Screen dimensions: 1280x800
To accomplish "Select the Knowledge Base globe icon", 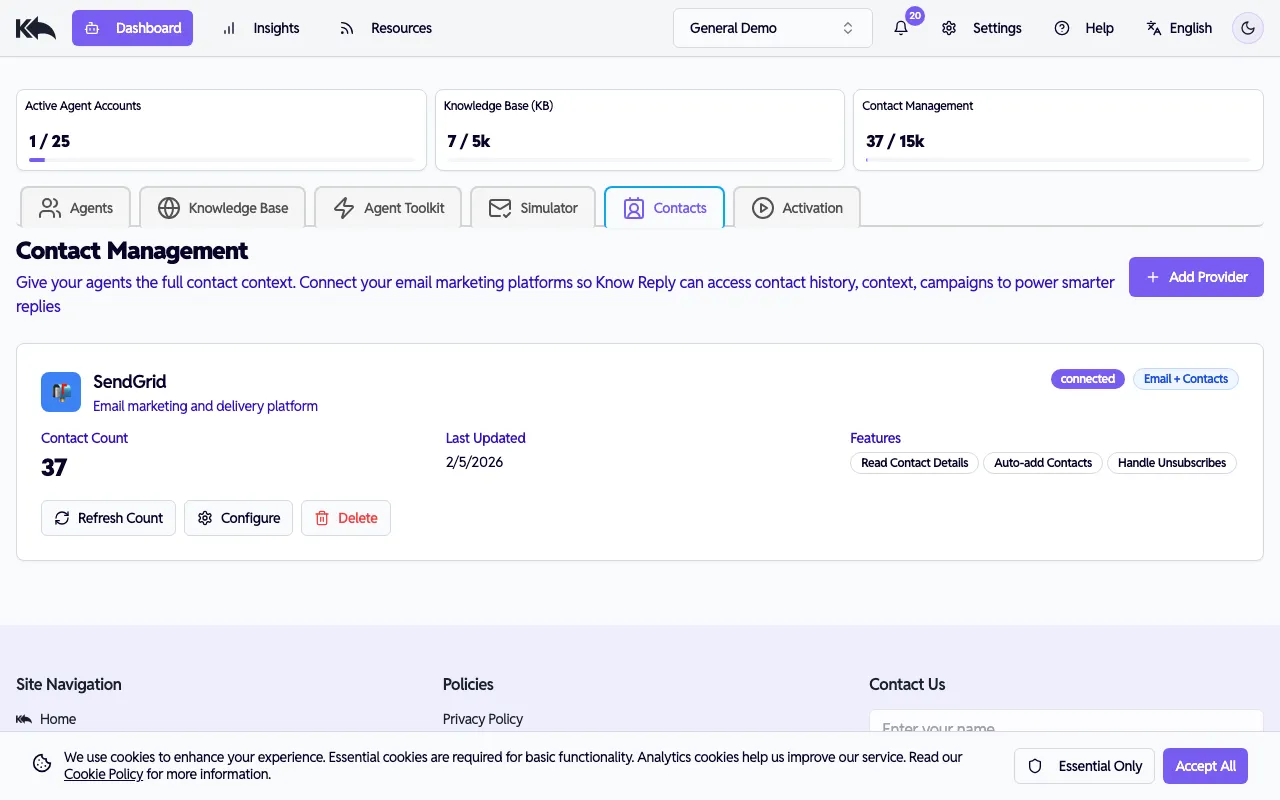I will [166, 207].
